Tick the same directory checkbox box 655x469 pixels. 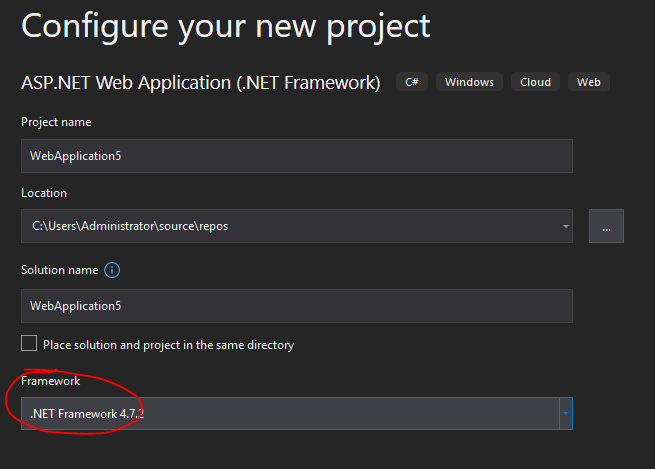[29, 343]
